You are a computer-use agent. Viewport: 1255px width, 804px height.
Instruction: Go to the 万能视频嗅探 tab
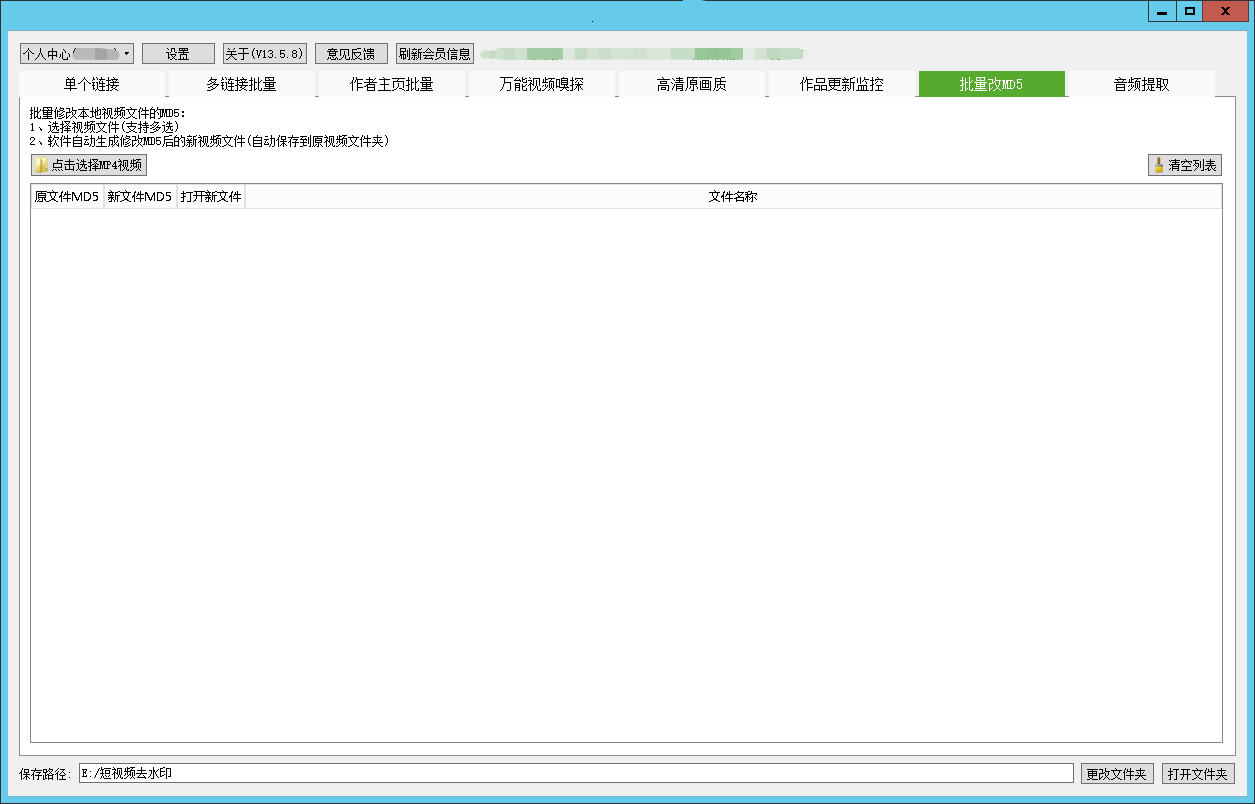click(541, 85)
